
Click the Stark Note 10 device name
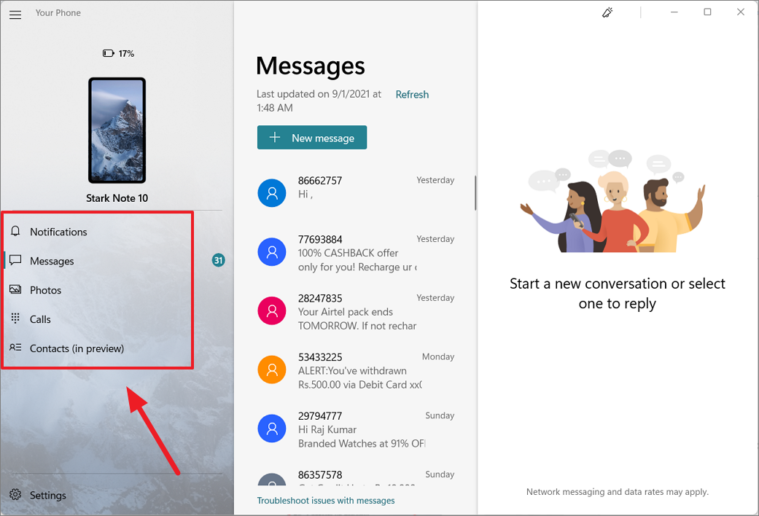pyautogui.click(x=117, y=198)
